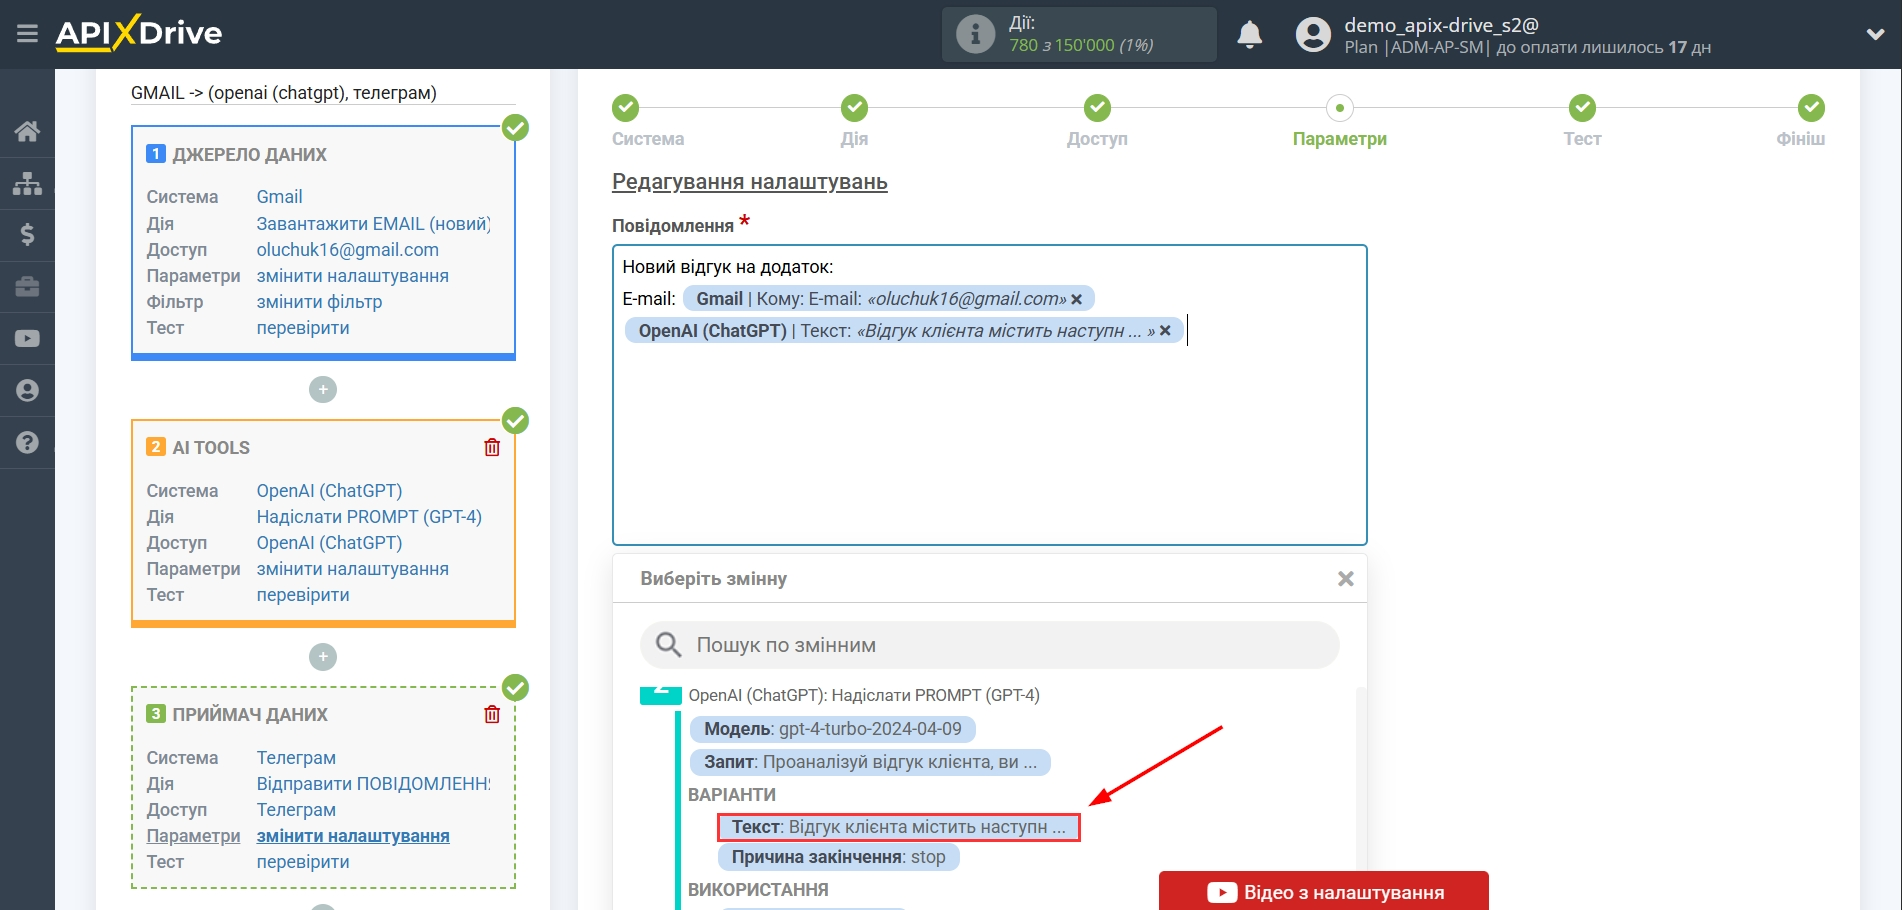
Task: Remove the OpenAI Текст variable tag
Action: click(x=1165, y=330)
